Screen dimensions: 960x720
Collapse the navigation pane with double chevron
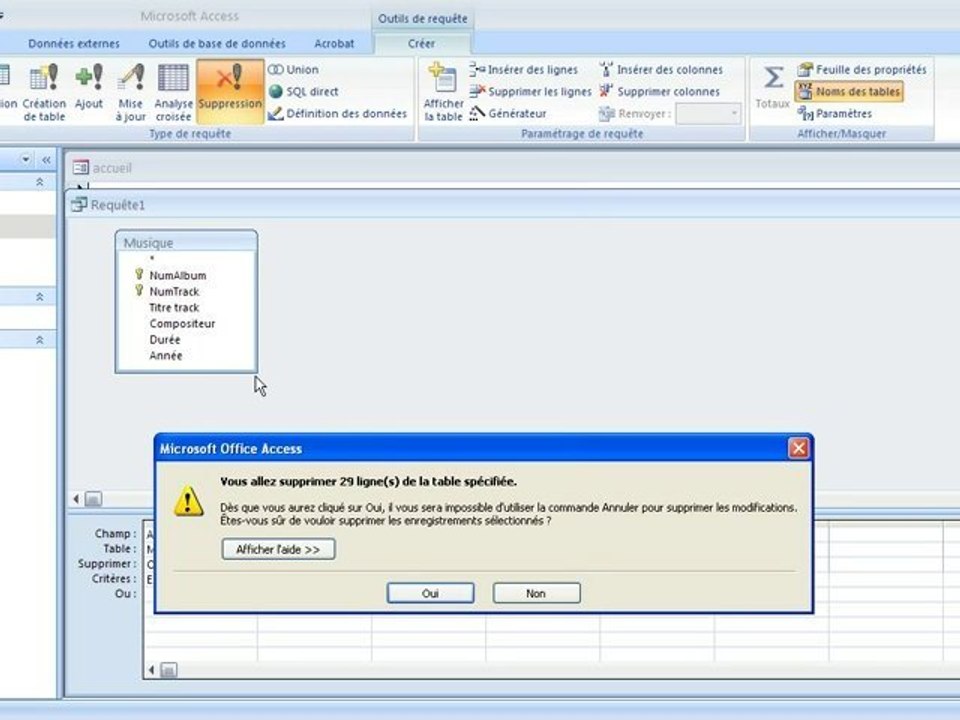pos(47,160)
